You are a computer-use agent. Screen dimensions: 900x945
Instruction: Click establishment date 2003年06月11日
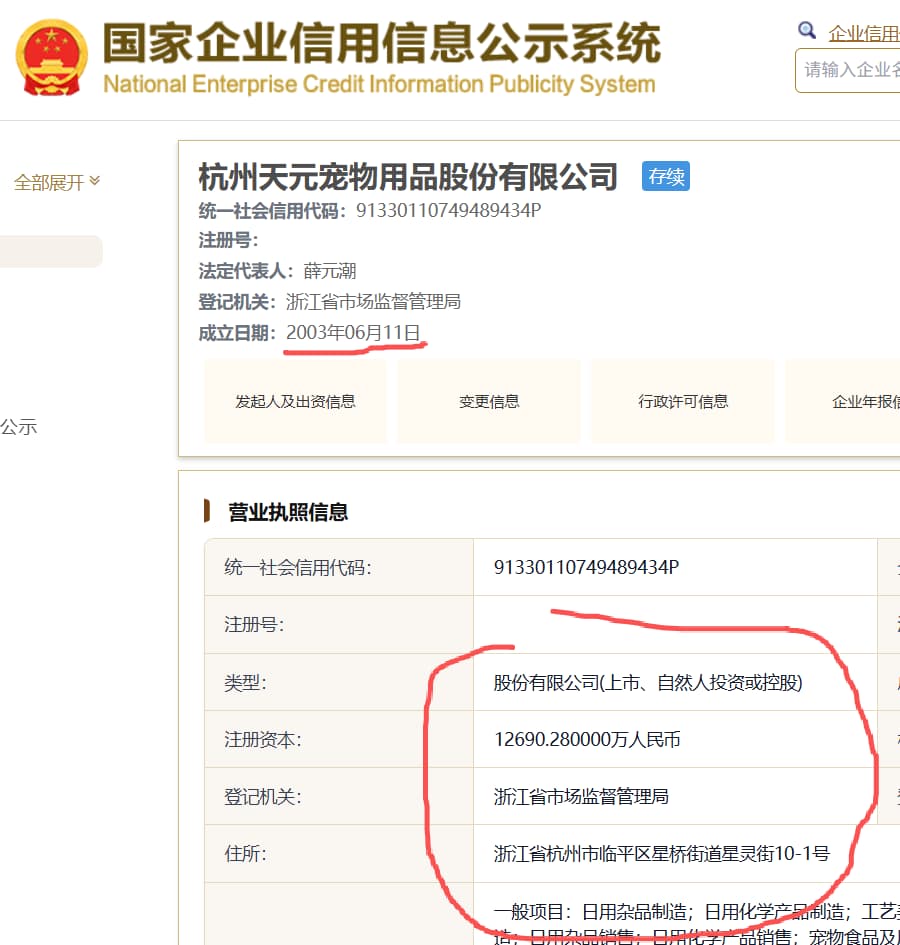click(x=353, y=333)
